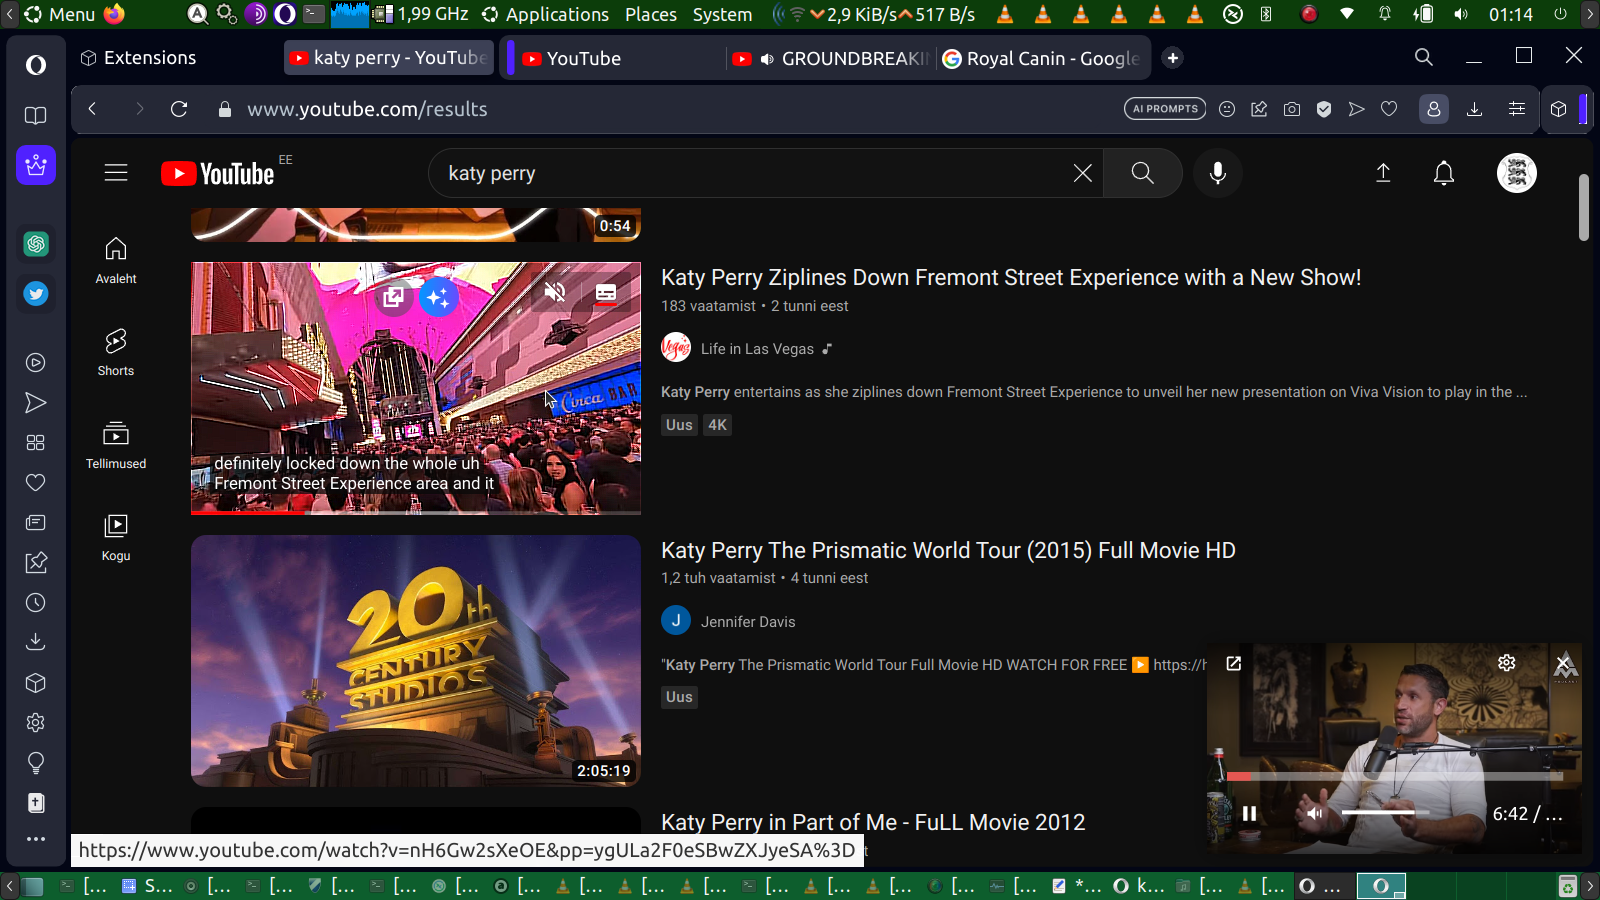The width and height of the screenshot is (1600, 900).
Task: Open the system volume control
Action: [1461, 14]
